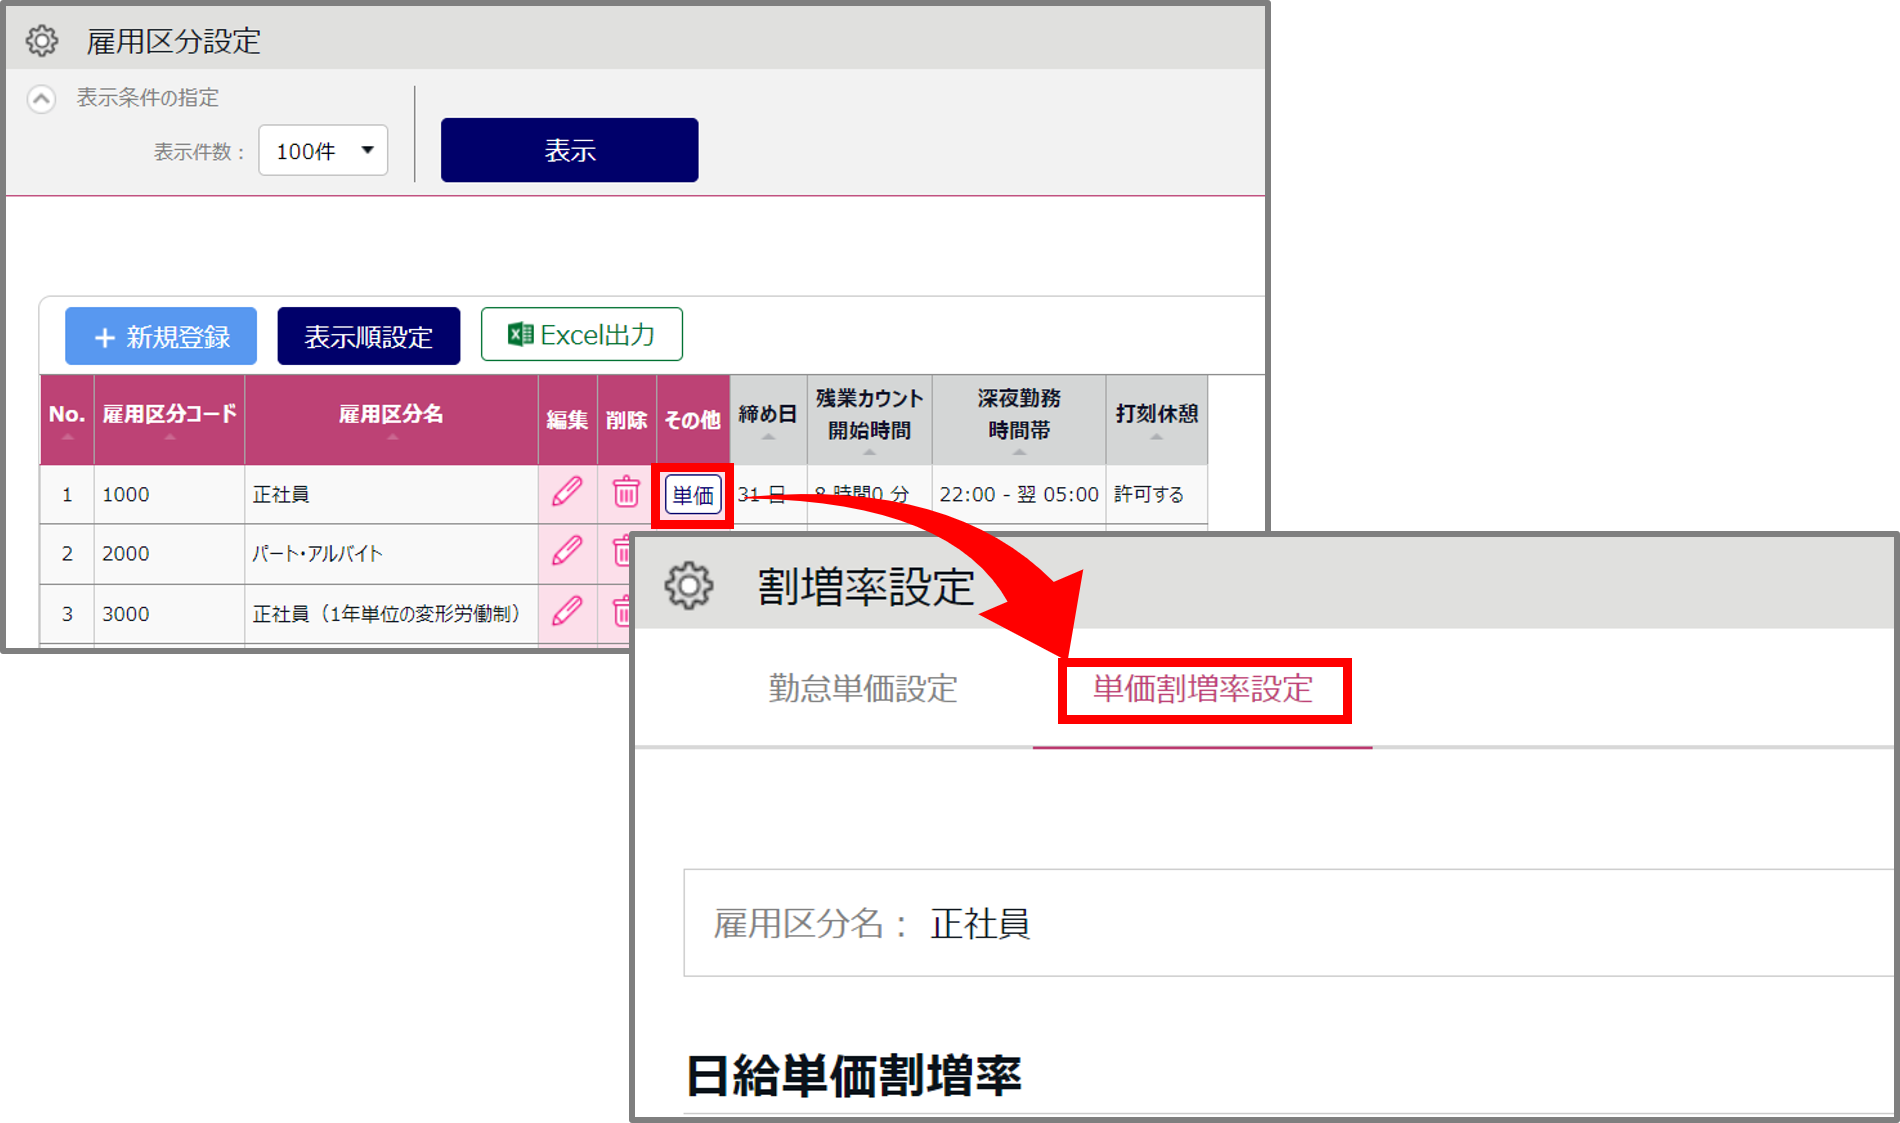Viewport: 1900px width, 1123px height.
Task: Delete the パート･アルバイト row with the trash icon
Action: point(621,551)
